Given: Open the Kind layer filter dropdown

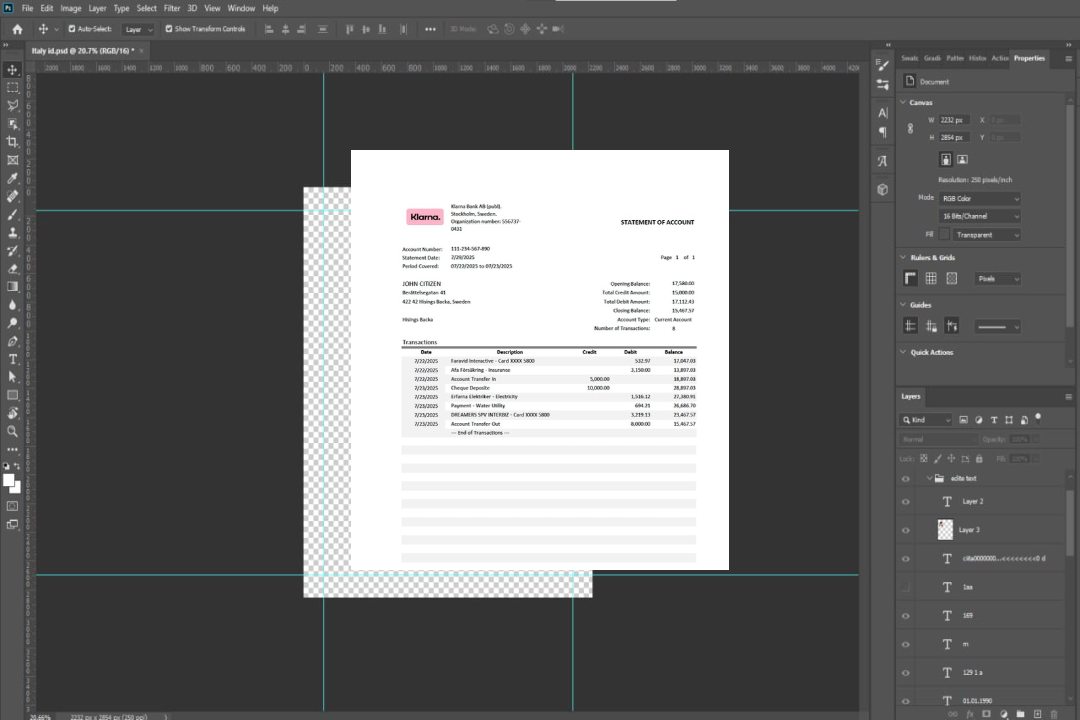Looking at the screenshot, I should (x=926, y=420).
